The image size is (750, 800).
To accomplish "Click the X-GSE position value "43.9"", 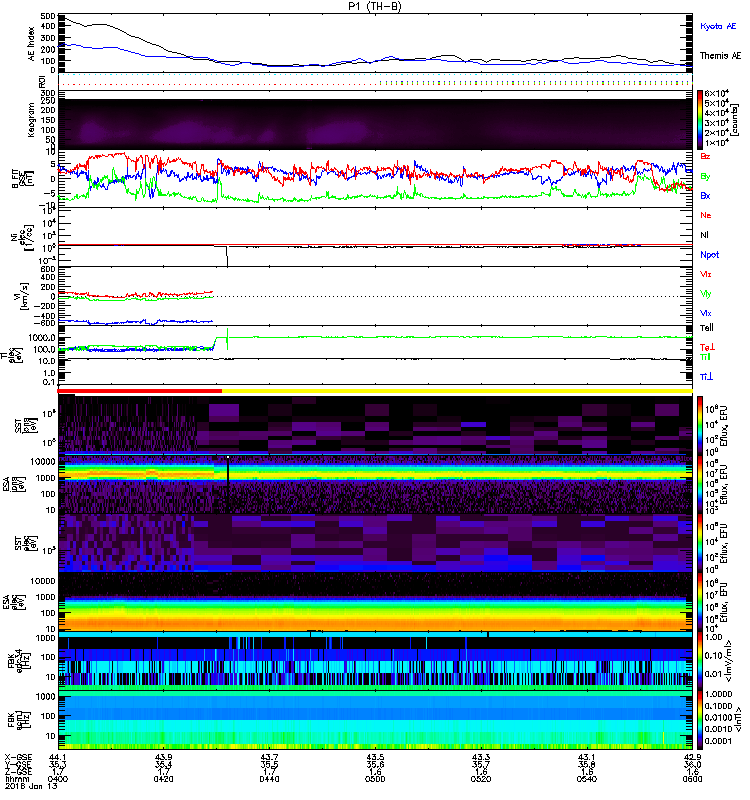I will (x=163, y=757).
